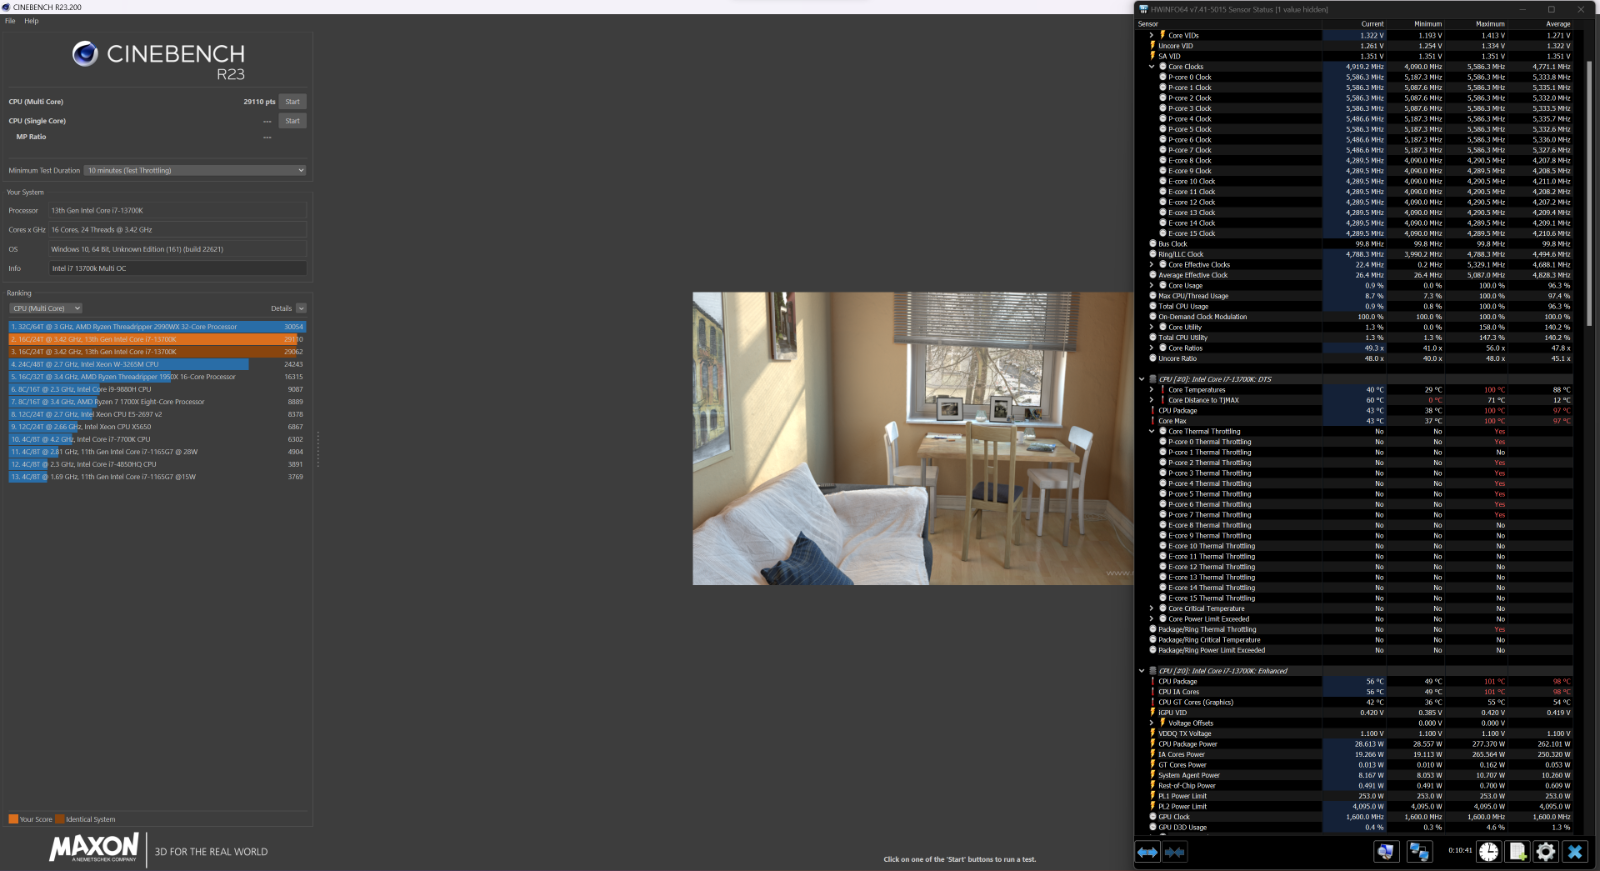Open CPU (Multi Core) ranking dropdown
The height and width of the screenshot is (871, 1600).
point(45,308)
